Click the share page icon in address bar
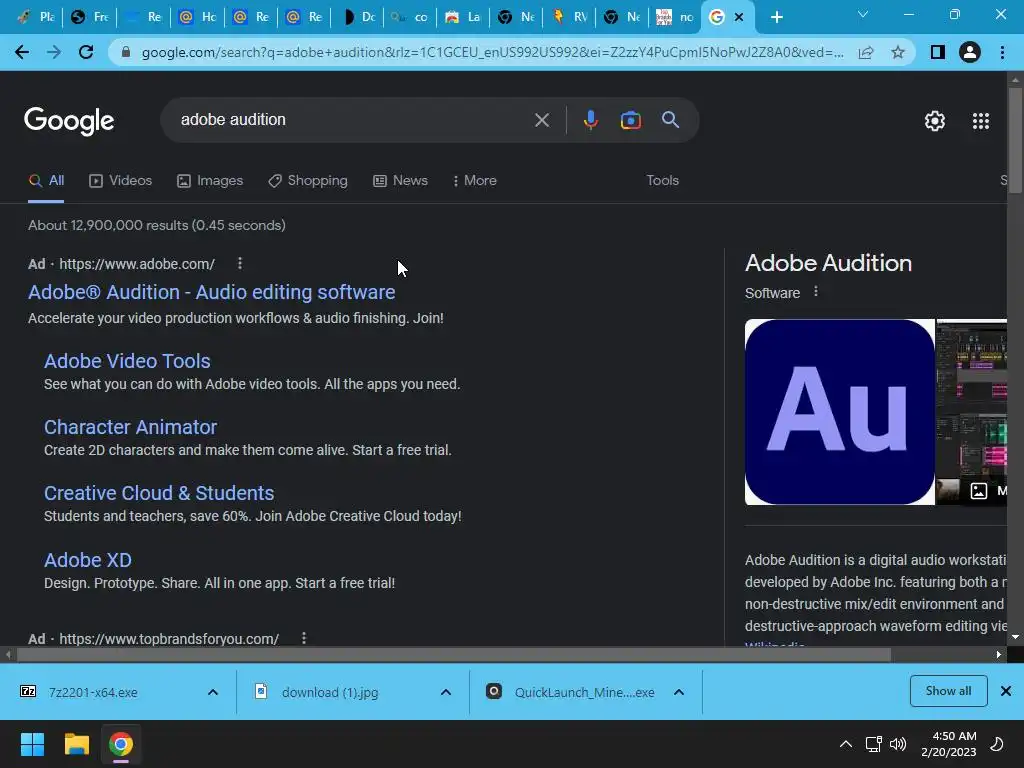Viewport: 1024px width, 768px height. coord(866,52)
